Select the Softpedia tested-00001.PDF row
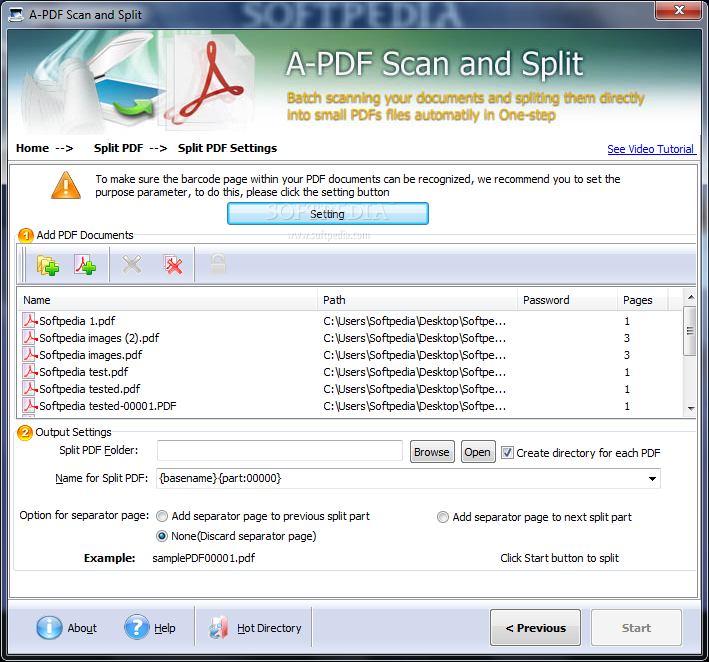Image resolution: width=709 pixels, height=662 pixels. pyautogui.click(x=350, y=406)
